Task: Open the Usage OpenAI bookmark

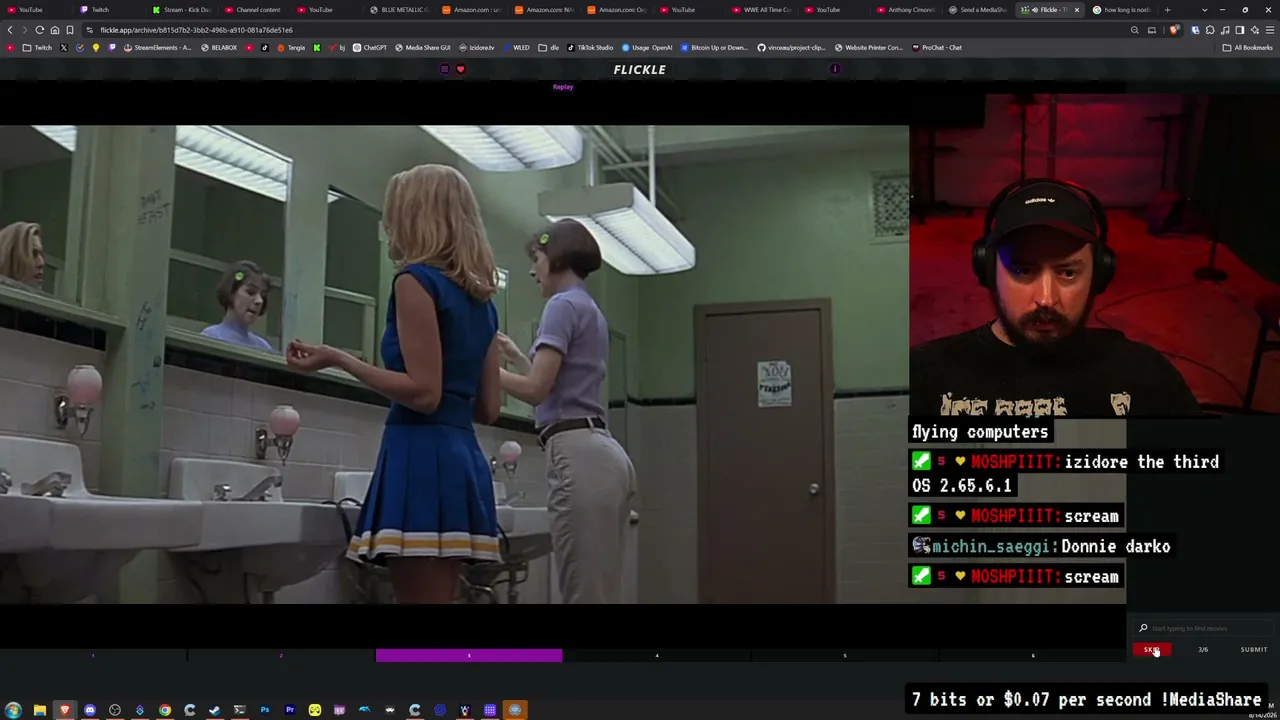Action: pos(648,48)
